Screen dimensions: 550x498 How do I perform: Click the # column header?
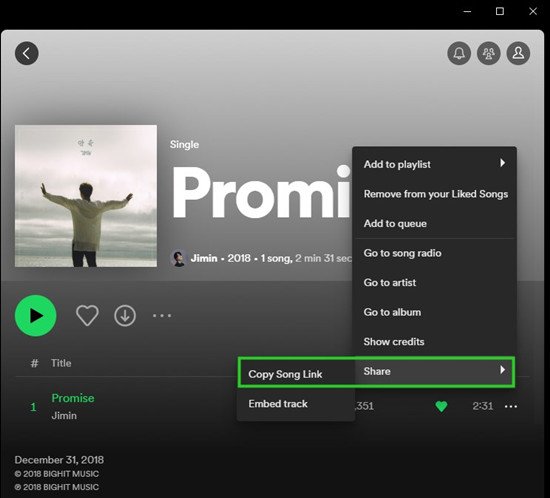pos(34,363)
